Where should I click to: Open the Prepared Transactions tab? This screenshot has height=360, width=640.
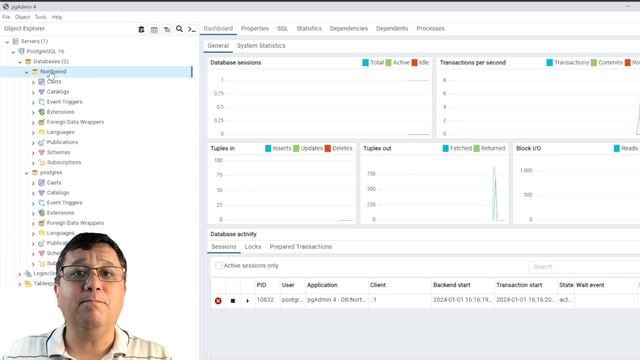pos(300,247)
